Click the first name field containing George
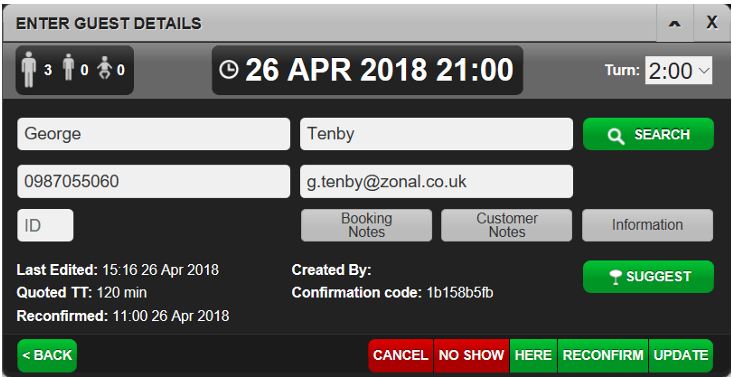 [x=154, y=134]
